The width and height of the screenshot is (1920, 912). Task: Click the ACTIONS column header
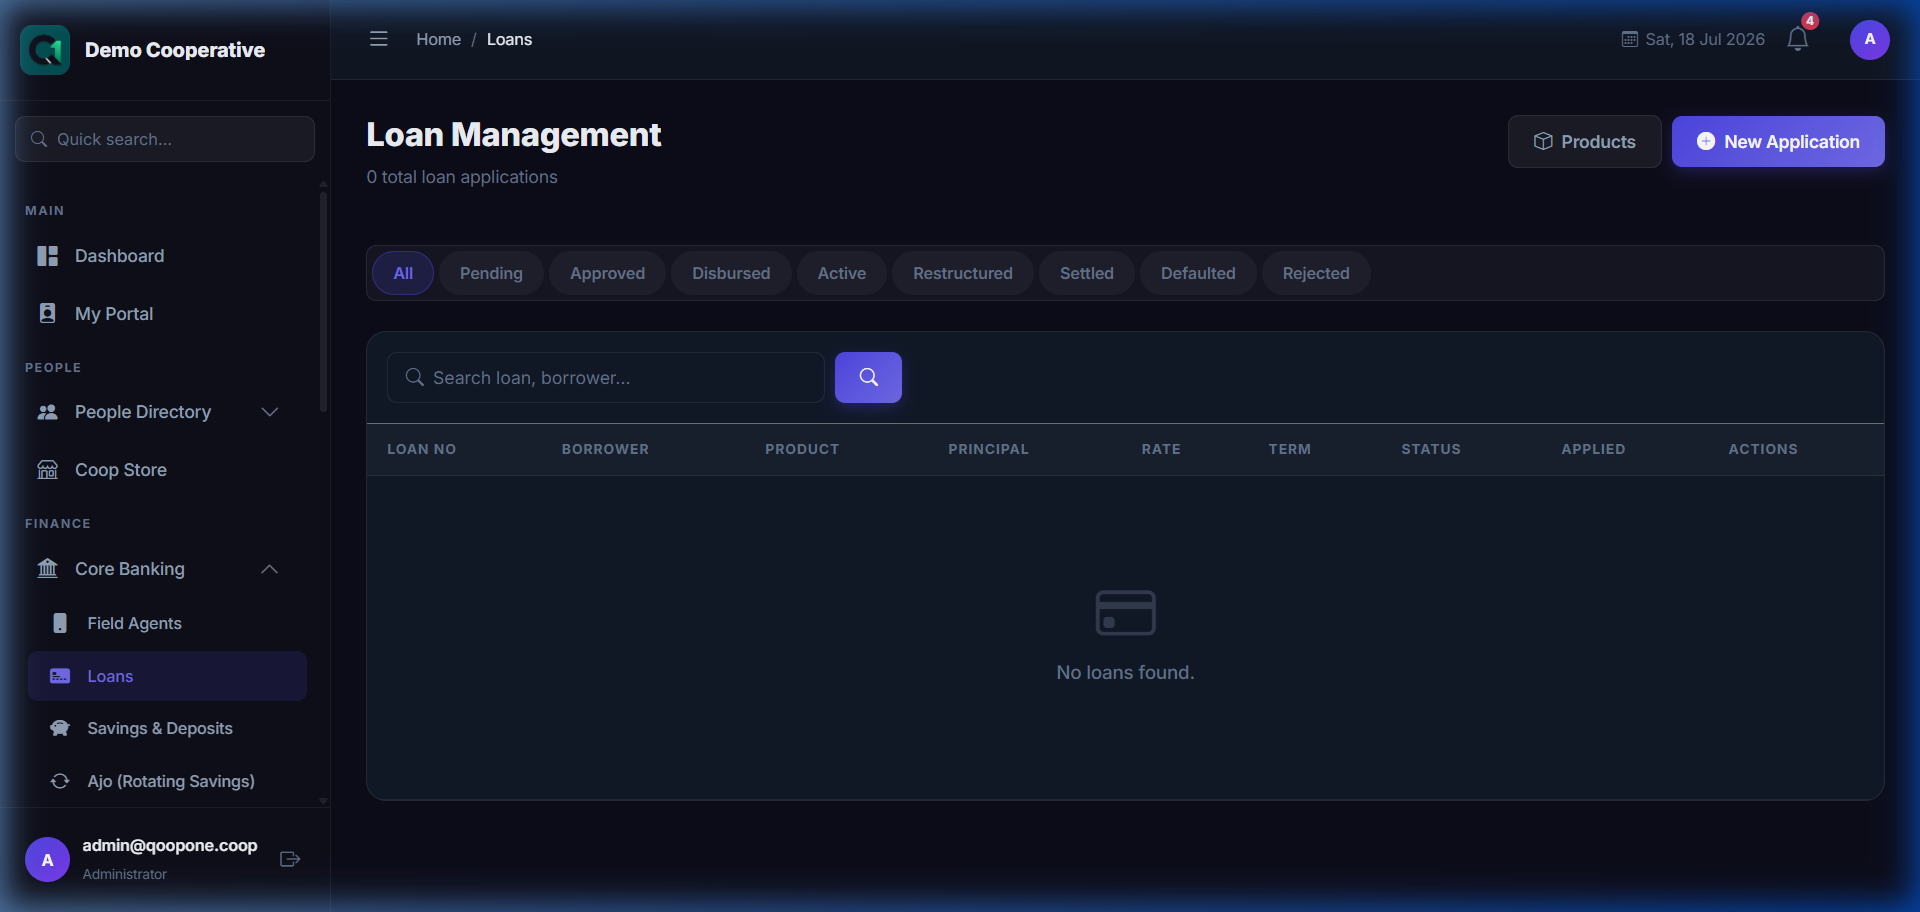[x=1763, y=449]
